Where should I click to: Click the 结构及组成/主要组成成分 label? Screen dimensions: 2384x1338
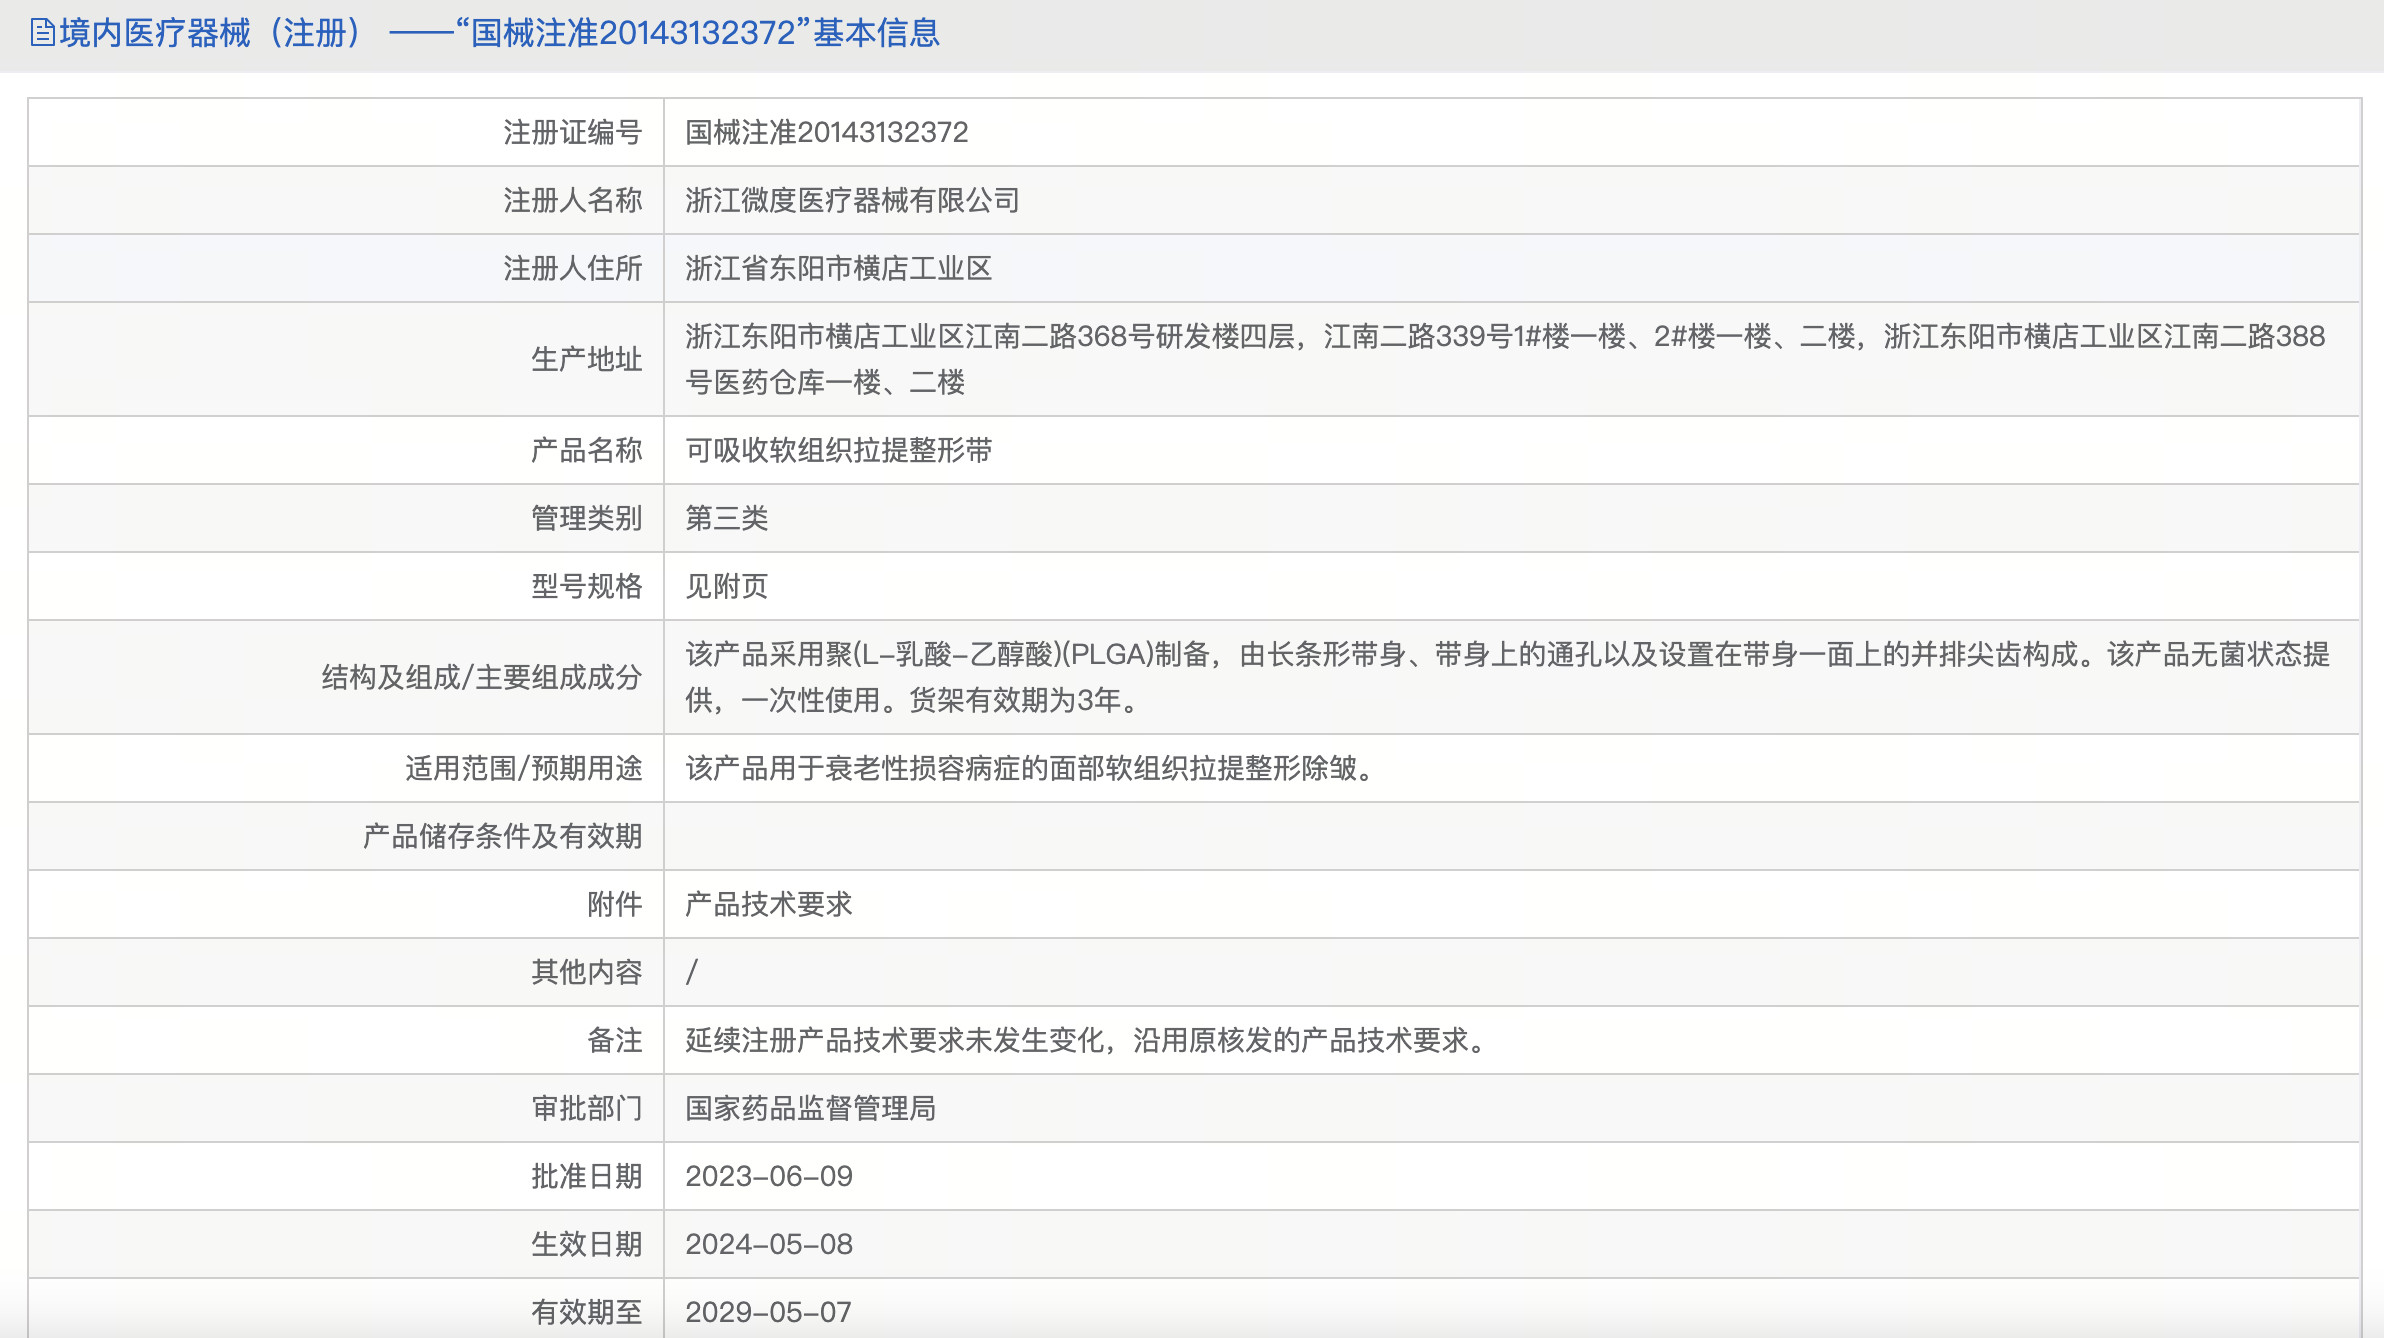point(481,677)
